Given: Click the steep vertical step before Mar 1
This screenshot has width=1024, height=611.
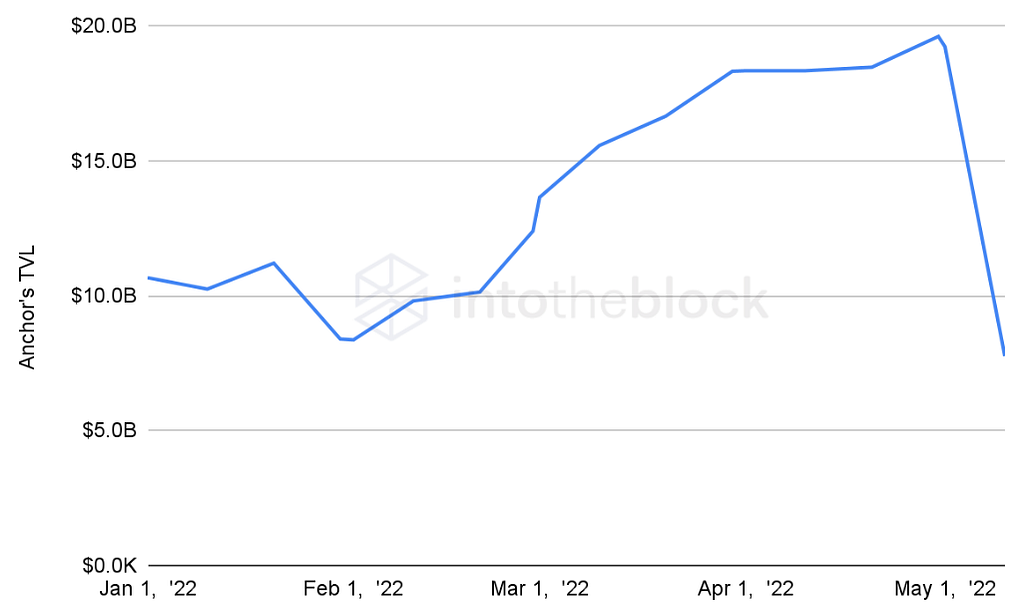Looking at the screenshot, I should [537, 213].
